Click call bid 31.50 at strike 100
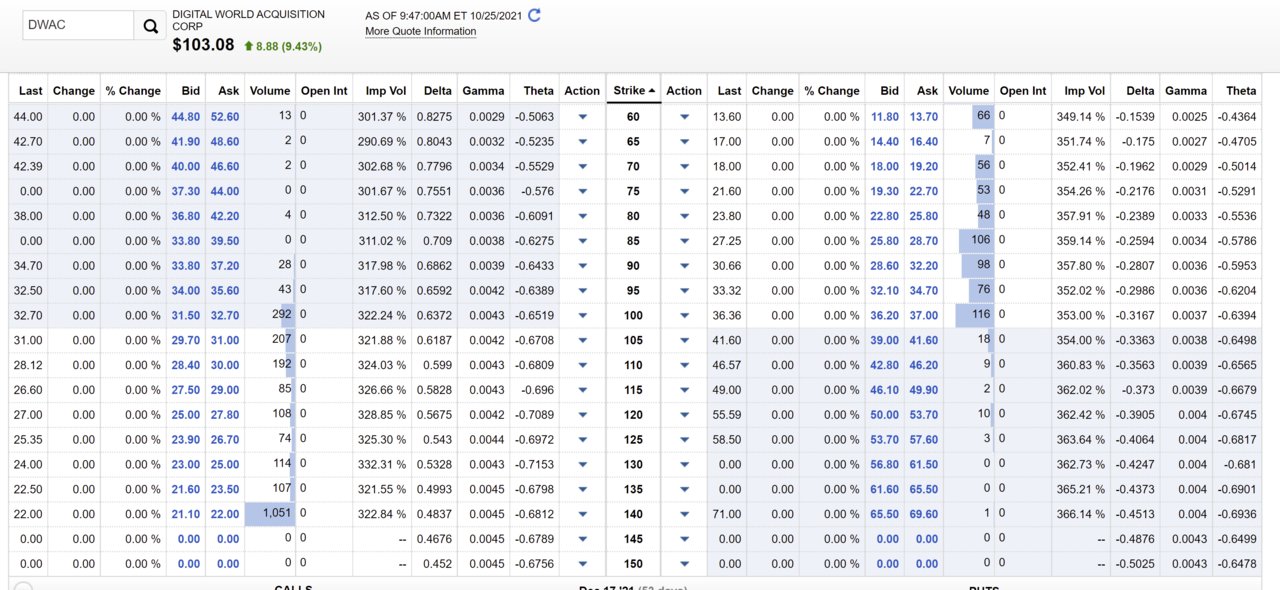This screenshot has width=1280, height=590. click(x=186, y=316)
